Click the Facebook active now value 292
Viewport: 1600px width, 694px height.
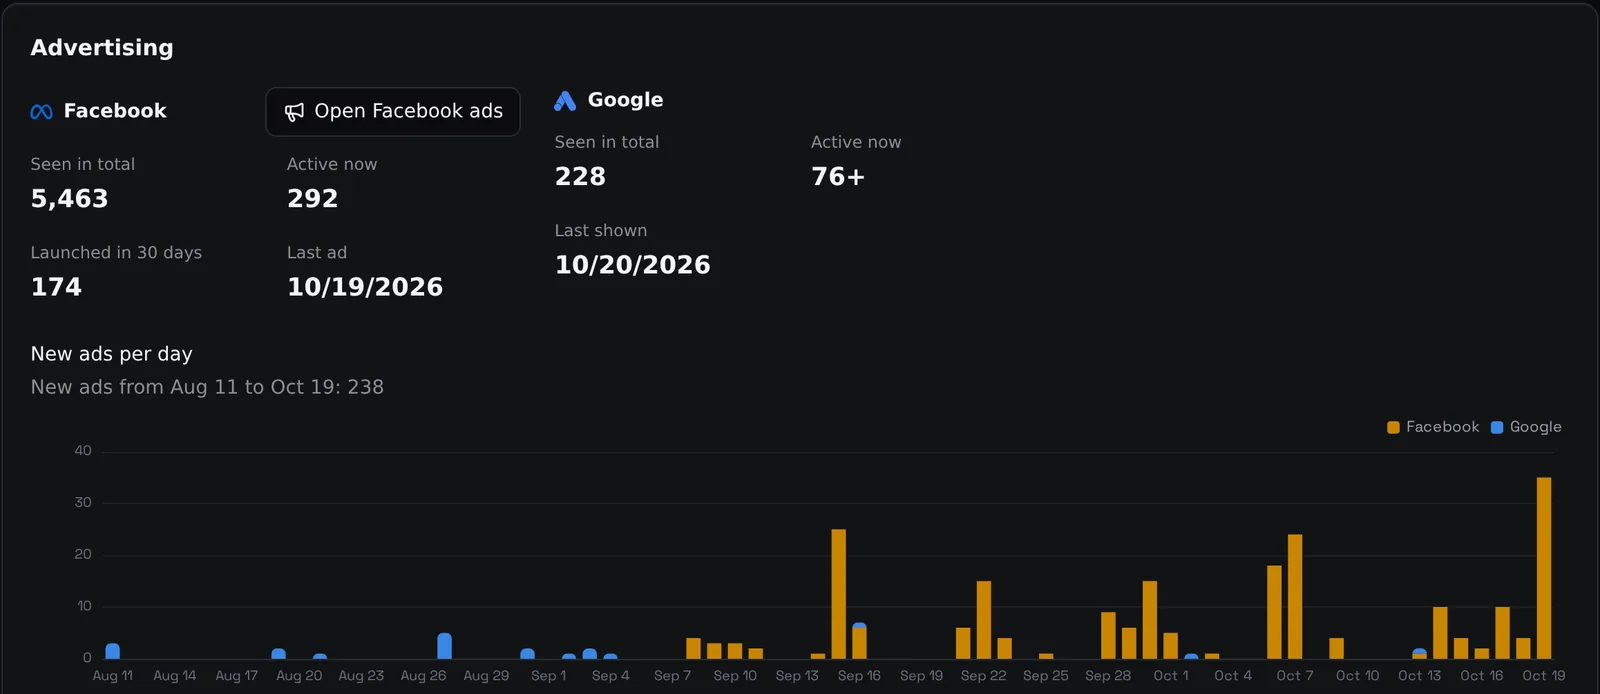313,199
